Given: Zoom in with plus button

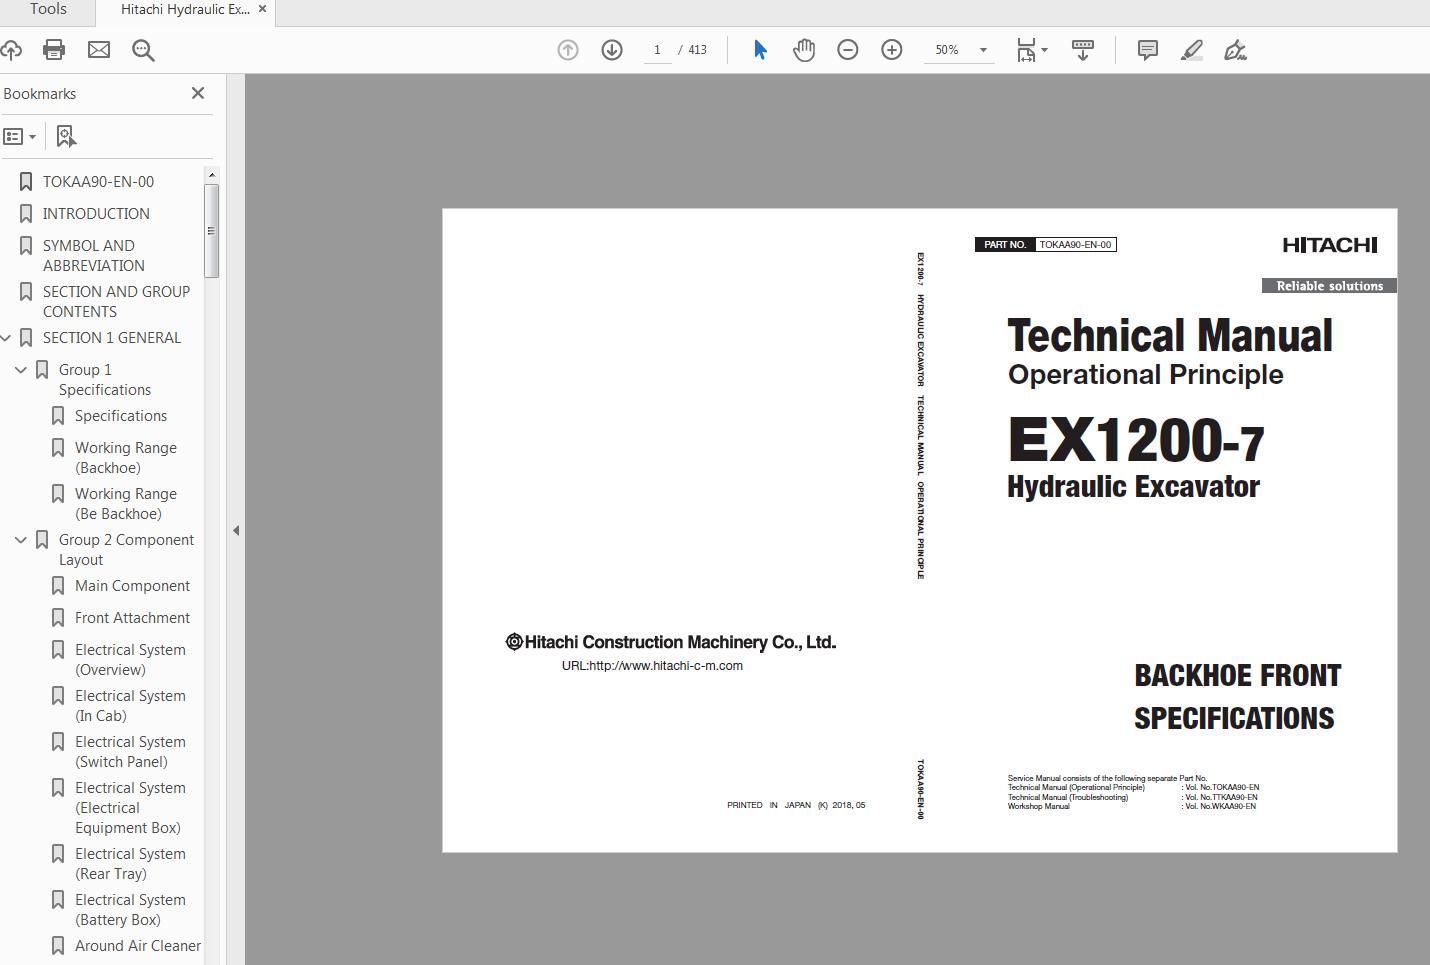Looking at the screenshot, I should 892,50.
